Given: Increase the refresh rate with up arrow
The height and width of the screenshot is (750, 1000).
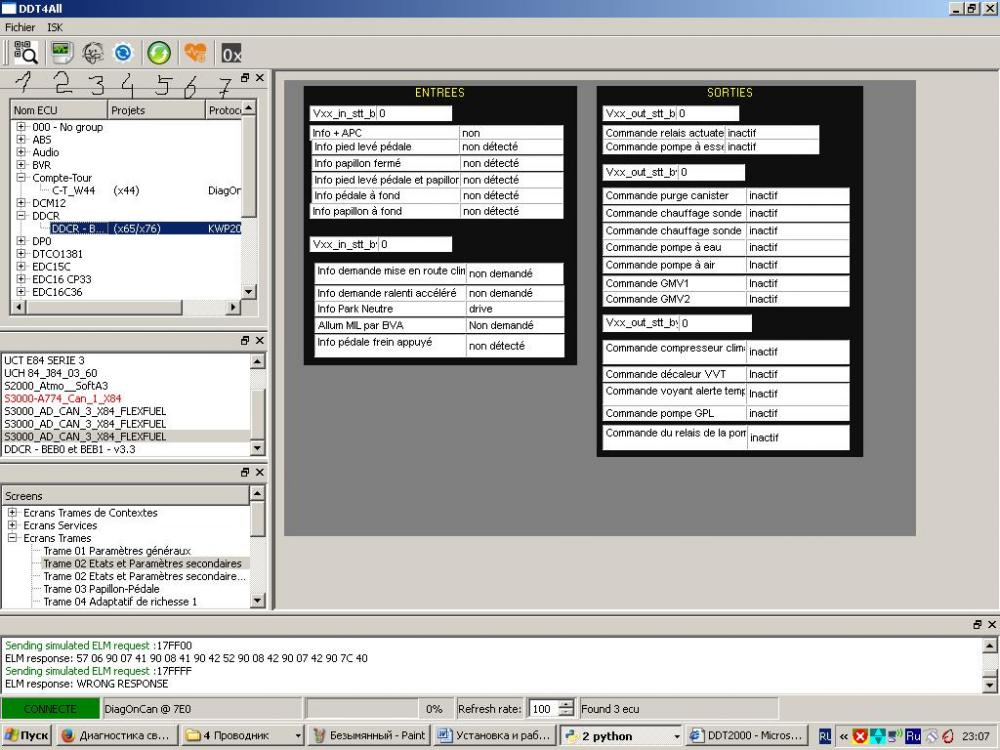Looking at the screenshot, I should coord(566,704).
